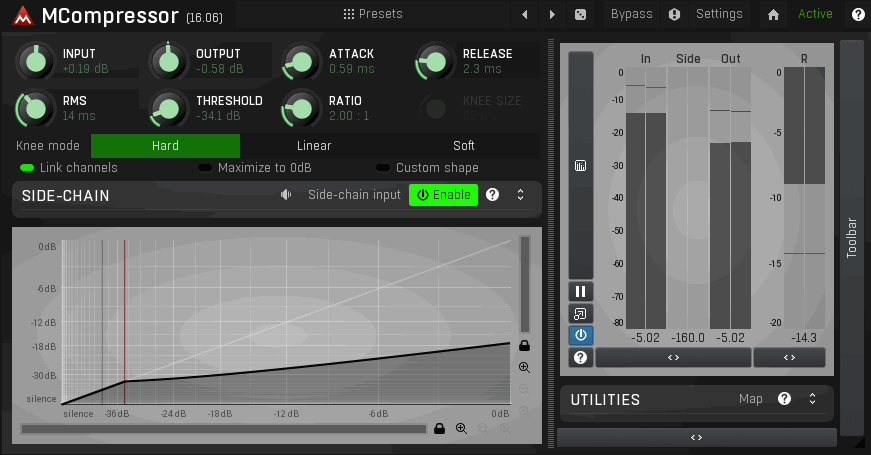This screenshot has height=455, width=871.
Task: Click the home icon
Action: [x=773, y=14]
